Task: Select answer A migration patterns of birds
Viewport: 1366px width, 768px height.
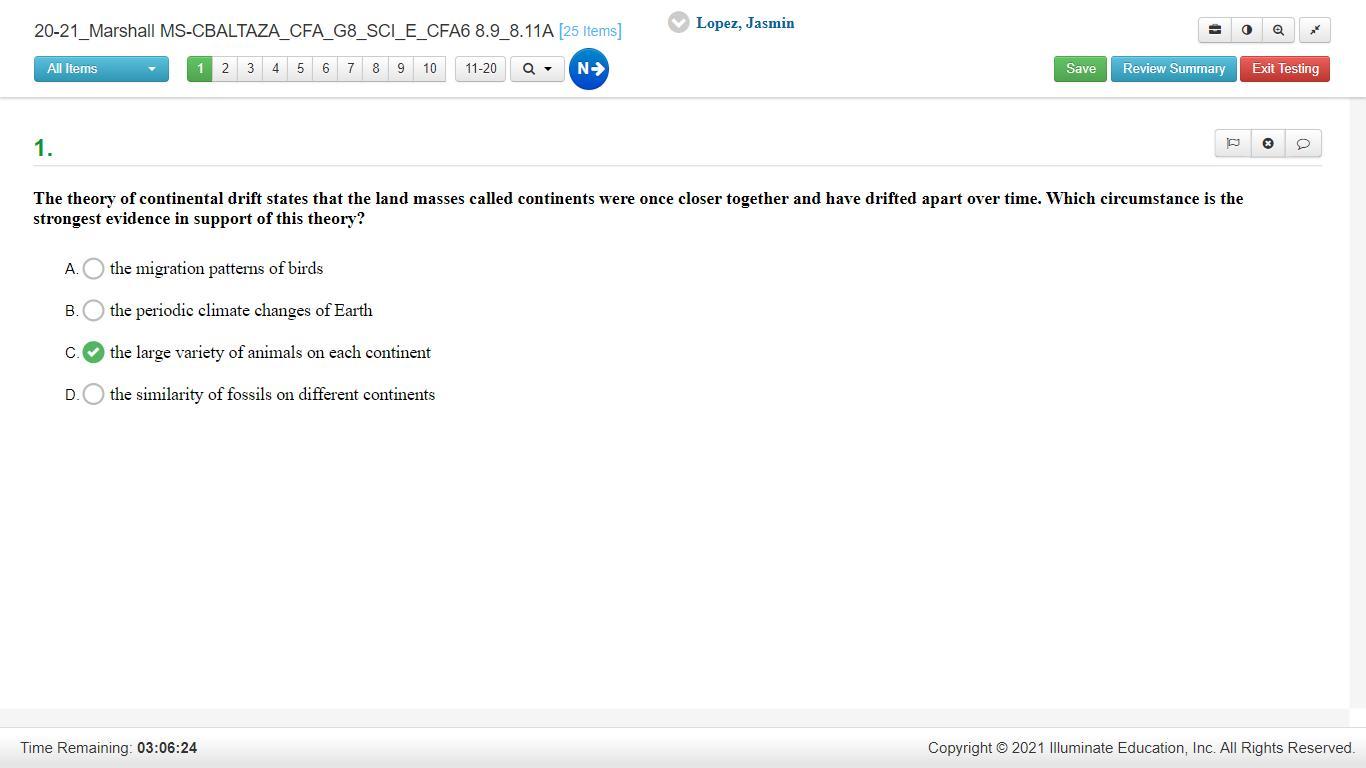Action: [x=93, y=269]
